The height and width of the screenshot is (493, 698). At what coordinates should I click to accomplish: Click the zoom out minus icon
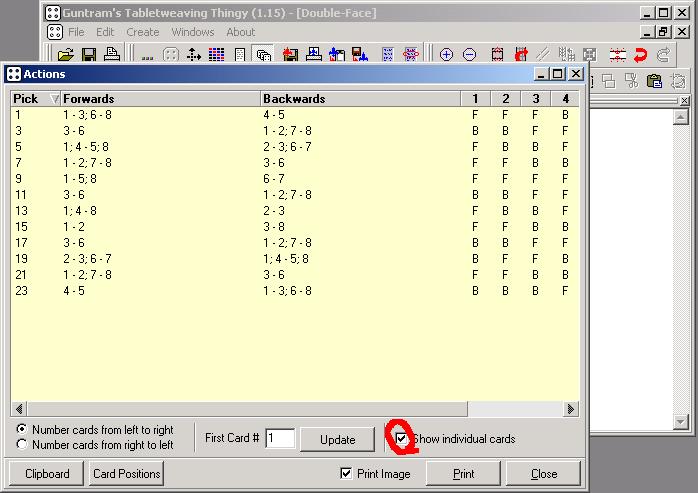(469, 55)
